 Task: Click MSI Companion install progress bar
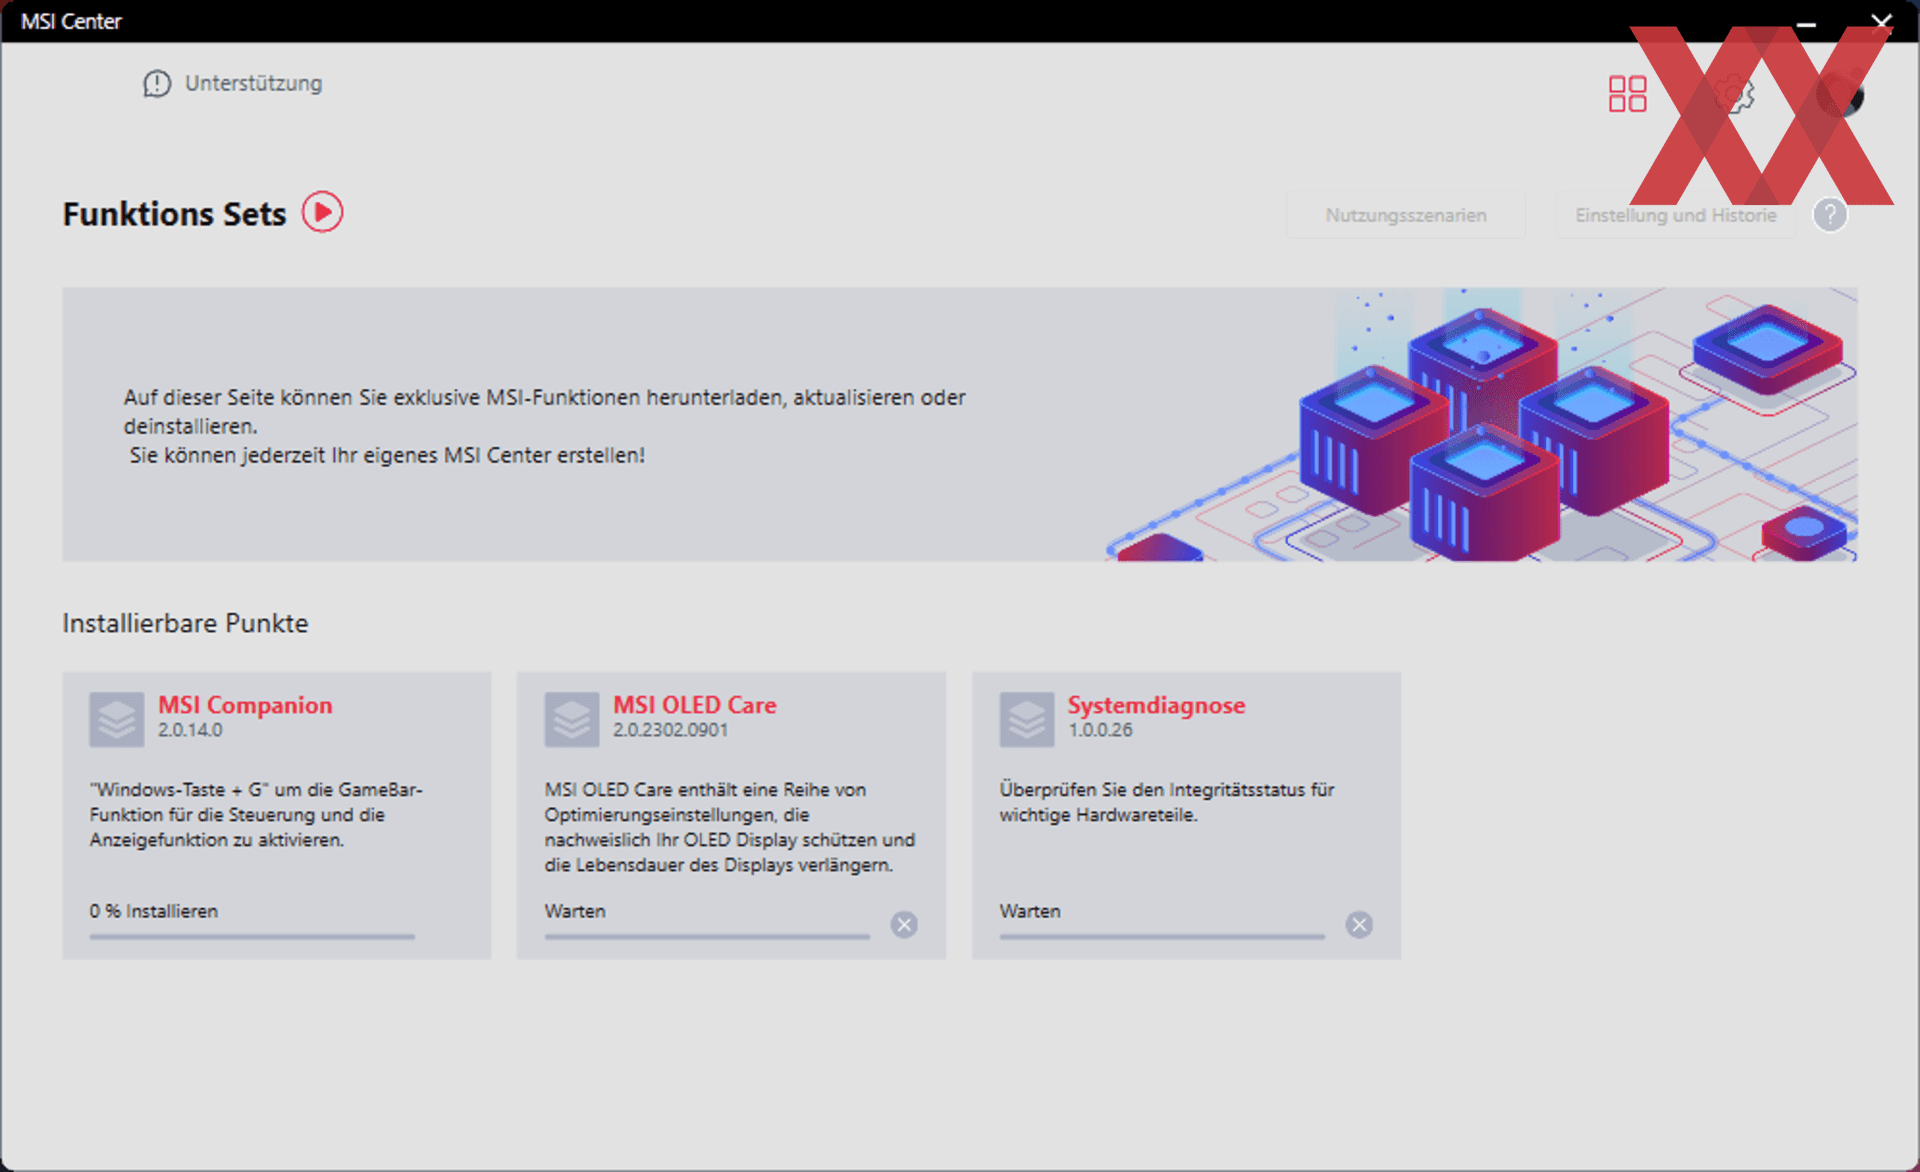coord(252,937)
